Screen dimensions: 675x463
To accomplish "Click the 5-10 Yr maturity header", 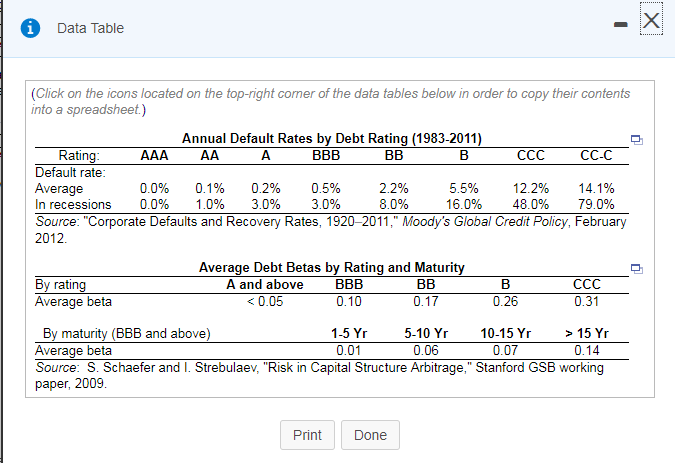I will [426, 333].
